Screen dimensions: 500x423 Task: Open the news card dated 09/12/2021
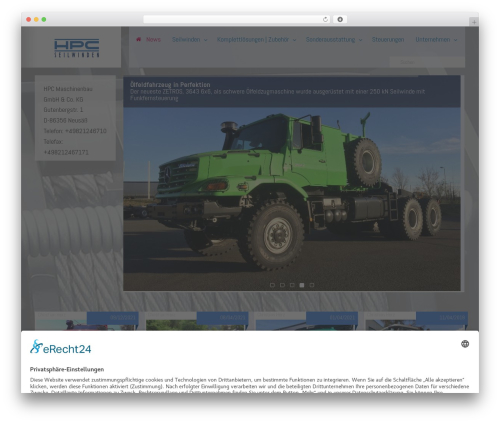(86, 321)
